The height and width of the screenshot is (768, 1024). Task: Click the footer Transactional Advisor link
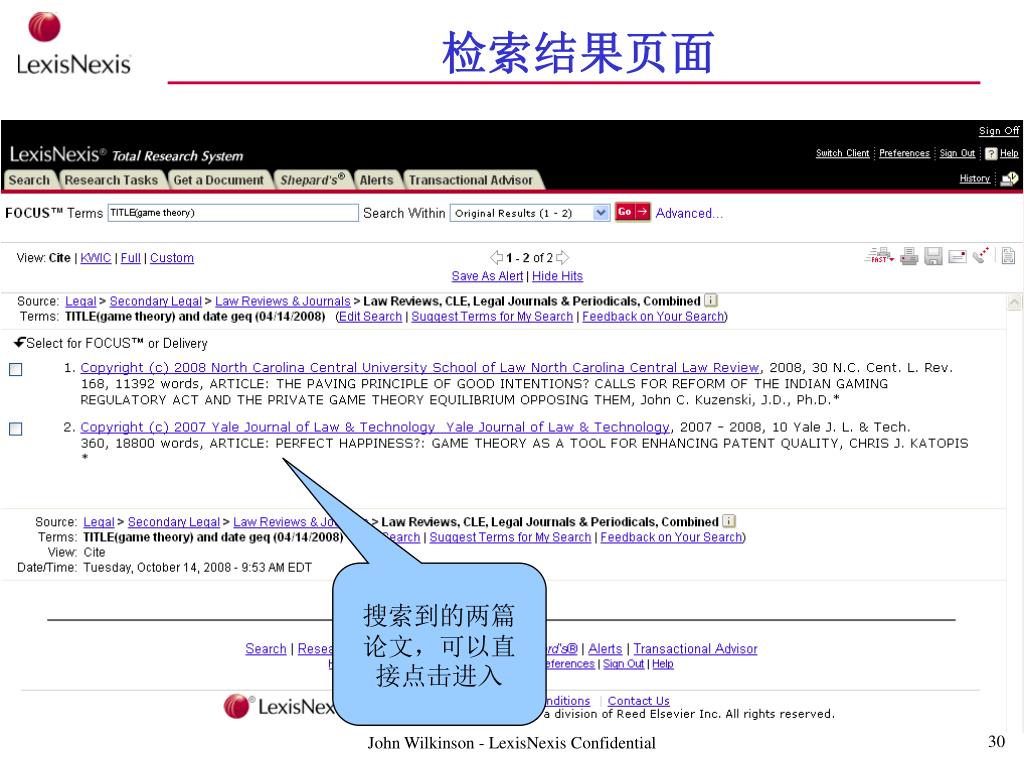click(x=696, y=649)
